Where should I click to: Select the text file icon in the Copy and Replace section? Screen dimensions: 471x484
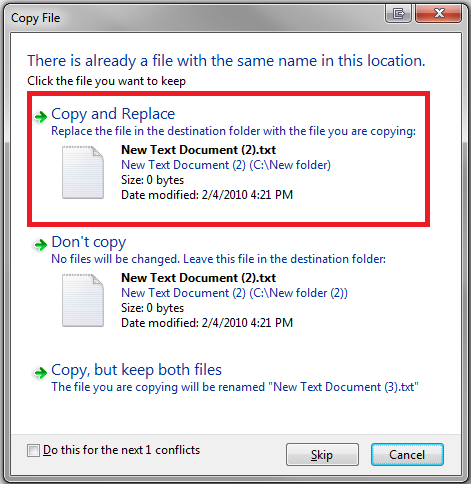click(83, 173)
